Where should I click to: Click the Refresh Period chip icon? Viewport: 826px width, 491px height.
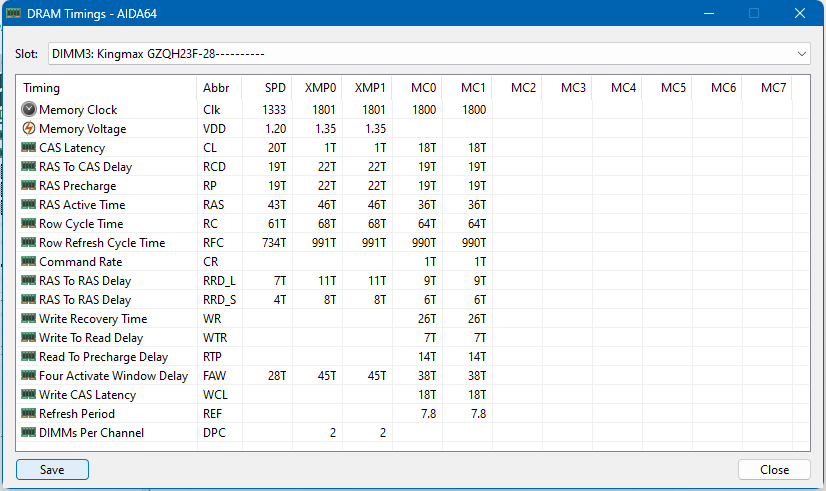click(28, 413)
